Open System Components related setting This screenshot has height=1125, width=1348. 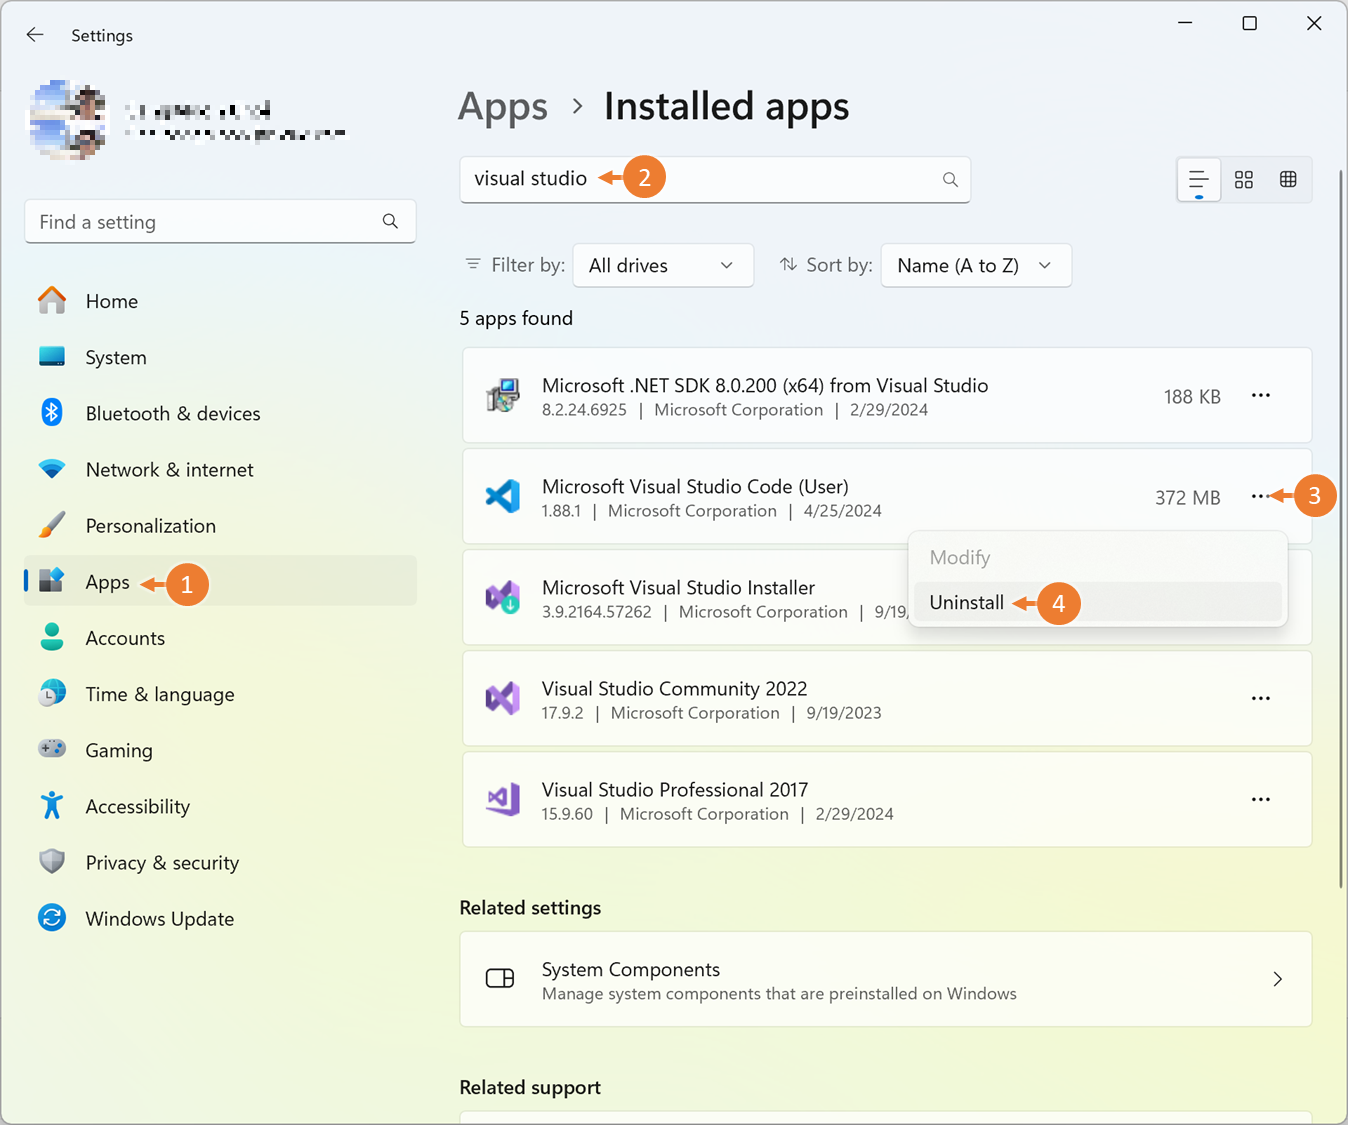click(x=886, y=979)
